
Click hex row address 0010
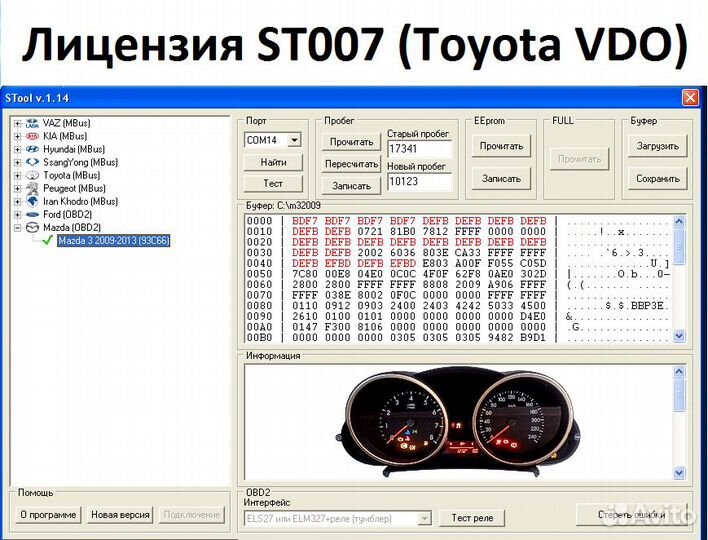pyautogui.click(x=259, y=232)
